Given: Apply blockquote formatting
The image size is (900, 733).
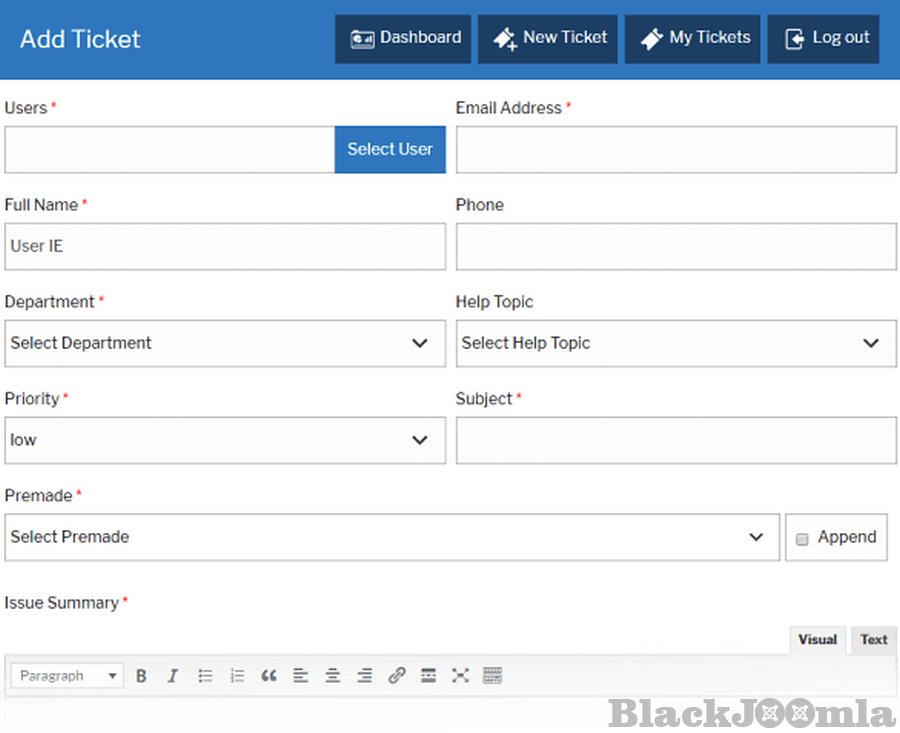Looking at the screenshot, I should tap(269, 676).
